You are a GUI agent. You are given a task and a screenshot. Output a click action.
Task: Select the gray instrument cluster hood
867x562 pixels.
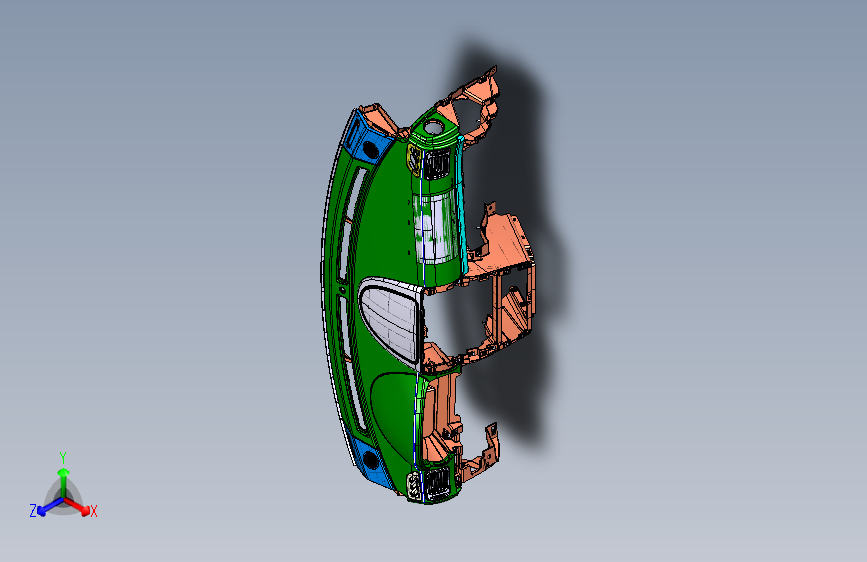(390, 321)
